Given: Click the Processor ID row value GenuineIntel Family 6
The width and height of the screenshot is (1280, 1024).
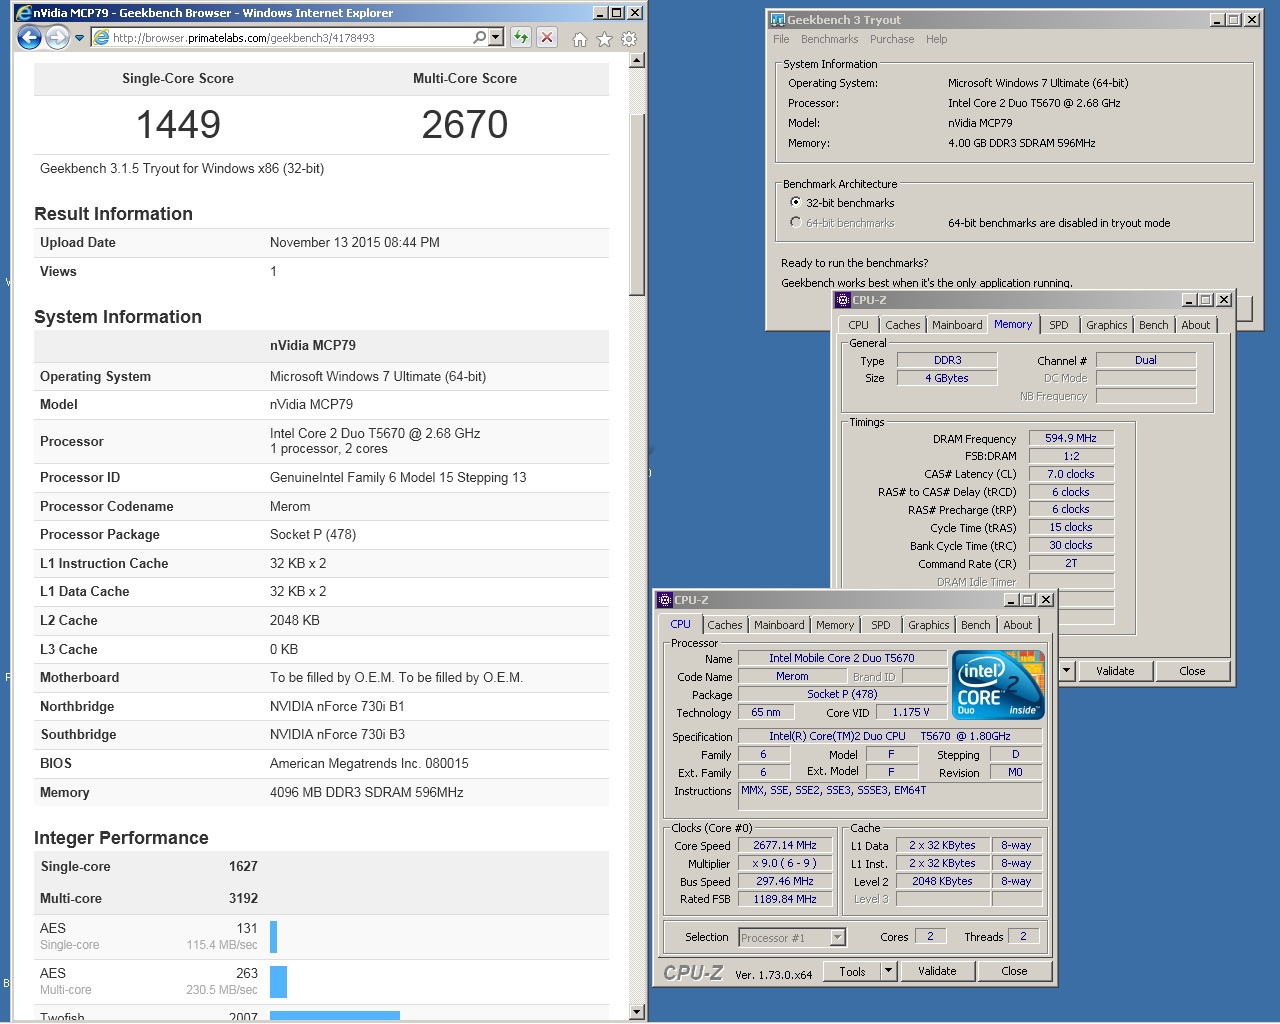Looking at the screenshot, I should (398, 477).
